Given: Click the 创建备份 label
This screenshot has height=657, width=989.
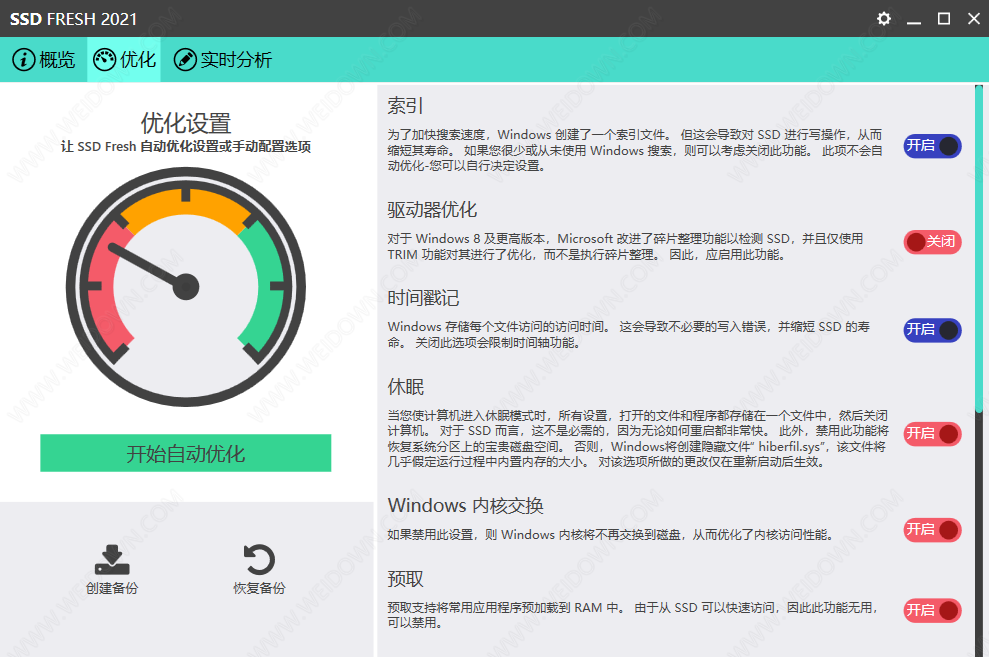Looking at the screenshot, I should [112, 588].
